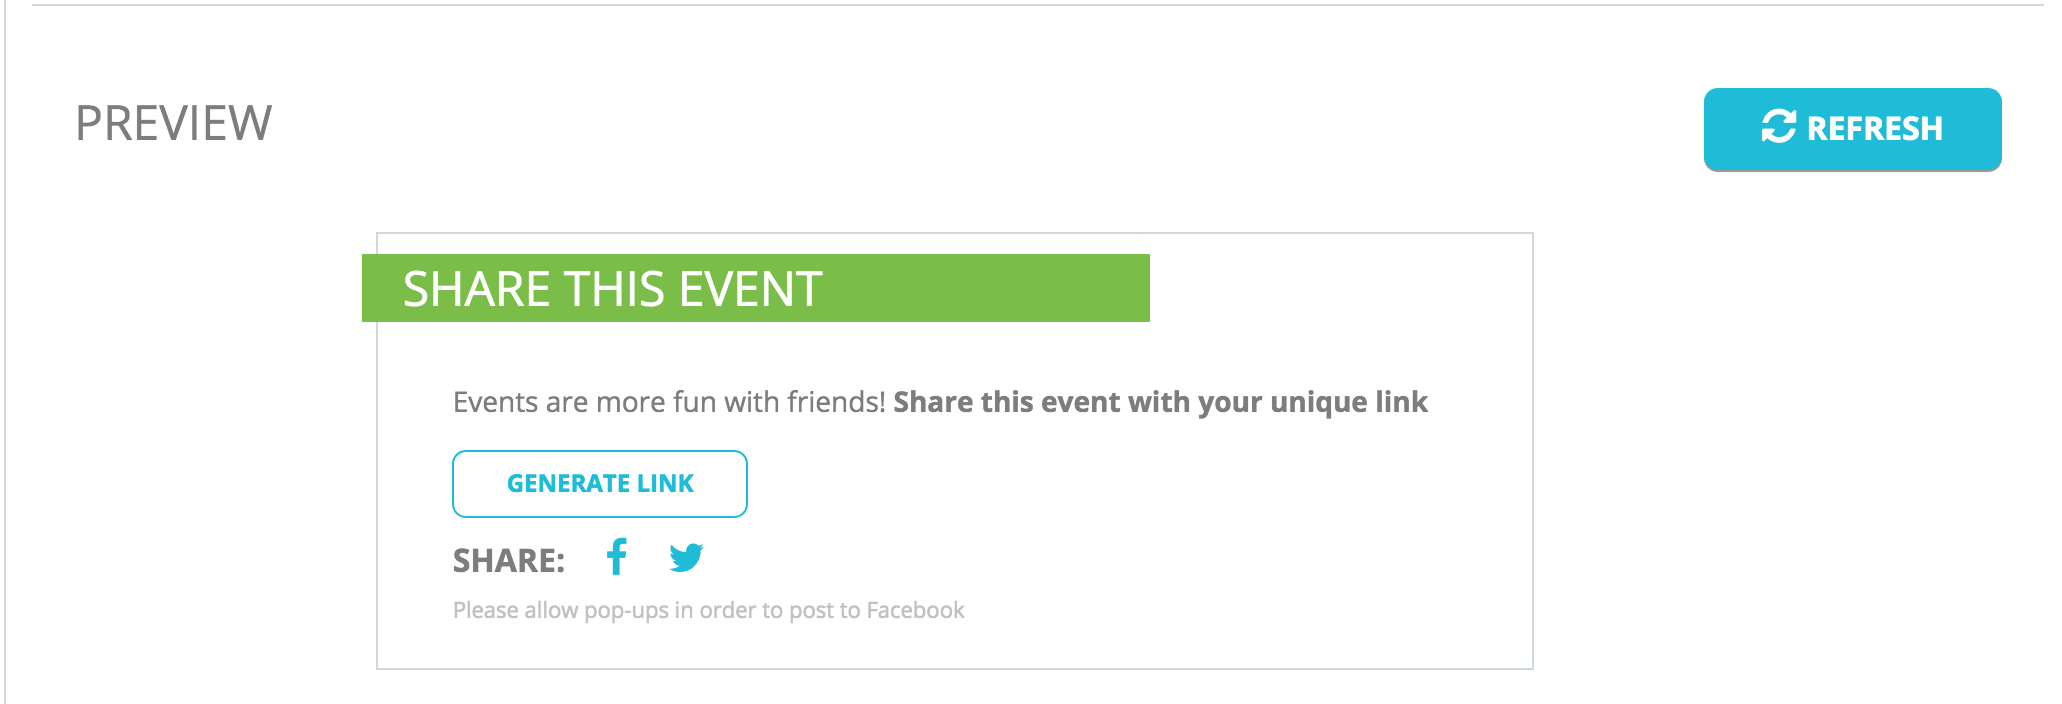
Task: Click the word 'Facebook' in the pop-up notice
Action: [915, 610]
